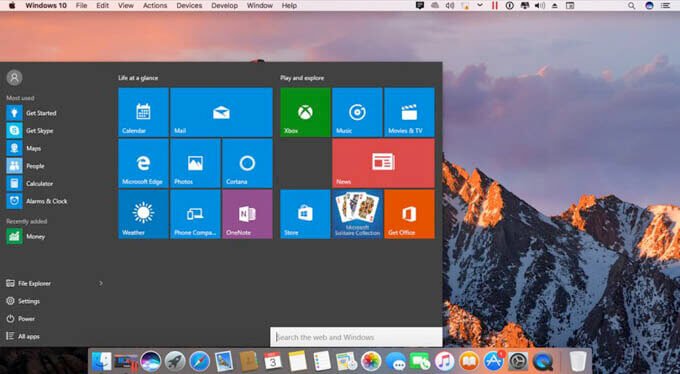This screenshot has width=680, height=374.
Task: Open Spotlight search in menu bar
Action: click(x=631, y=6)
